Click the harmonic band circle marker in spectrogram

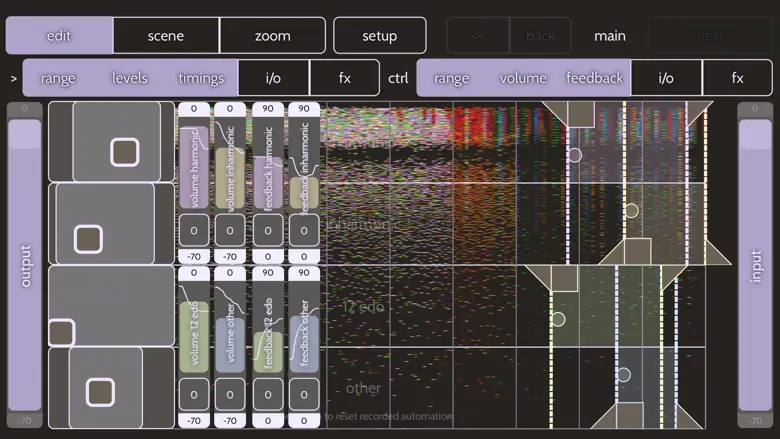pyautogui.click(x=574, y=155)
